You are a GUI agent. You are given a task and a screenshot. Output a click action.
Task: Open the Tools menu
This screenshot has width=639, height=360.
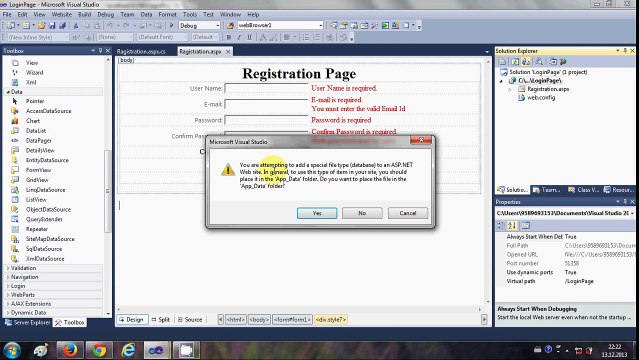(x=190, y=14)
